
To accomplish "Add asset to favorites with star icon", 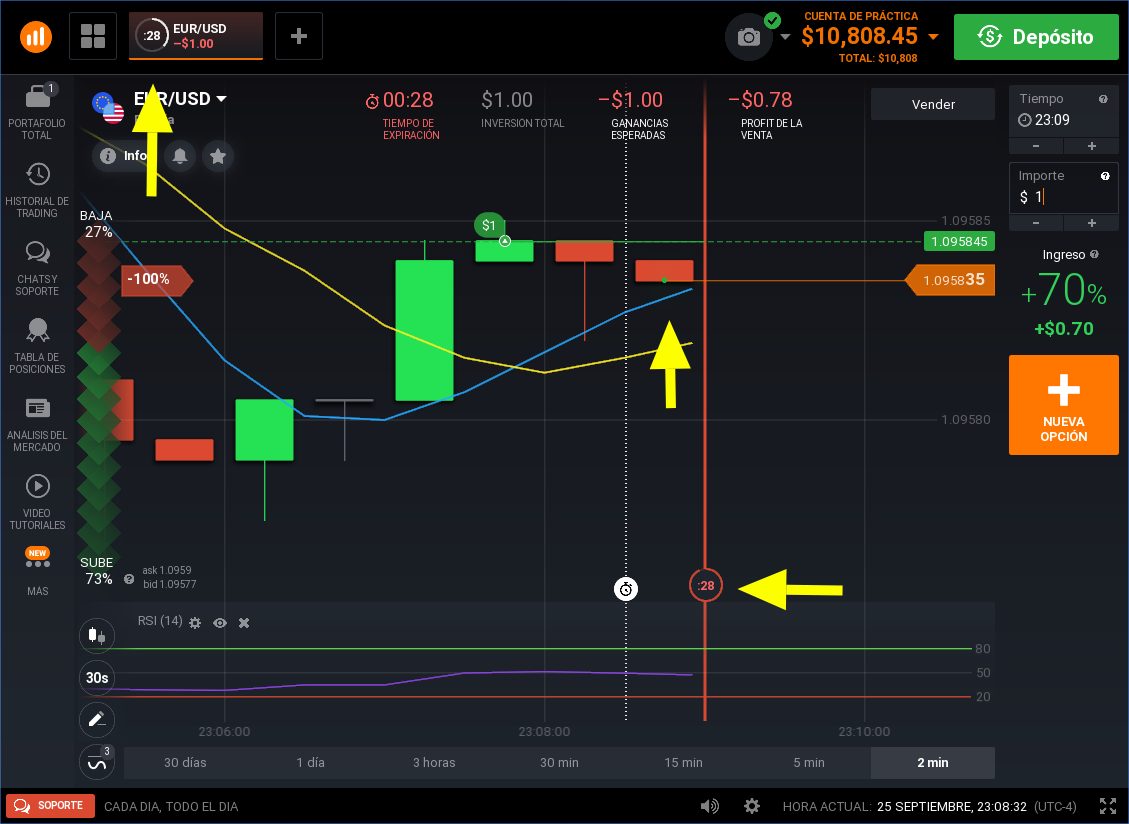I will (x=218, y=156).
